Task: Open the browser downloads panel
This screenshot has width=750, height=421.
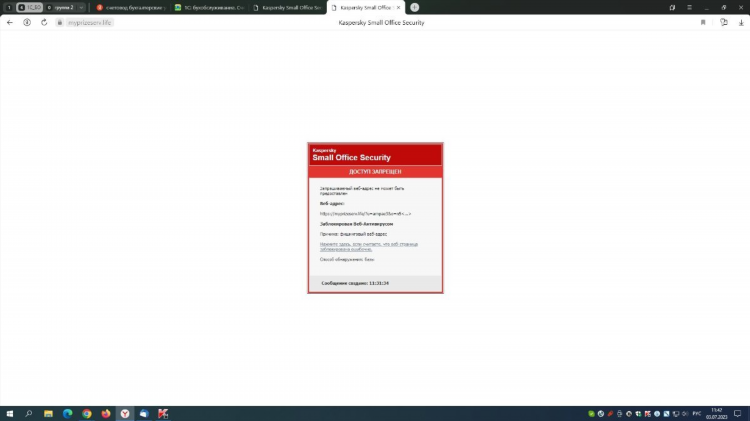Action: pos(741,22)
